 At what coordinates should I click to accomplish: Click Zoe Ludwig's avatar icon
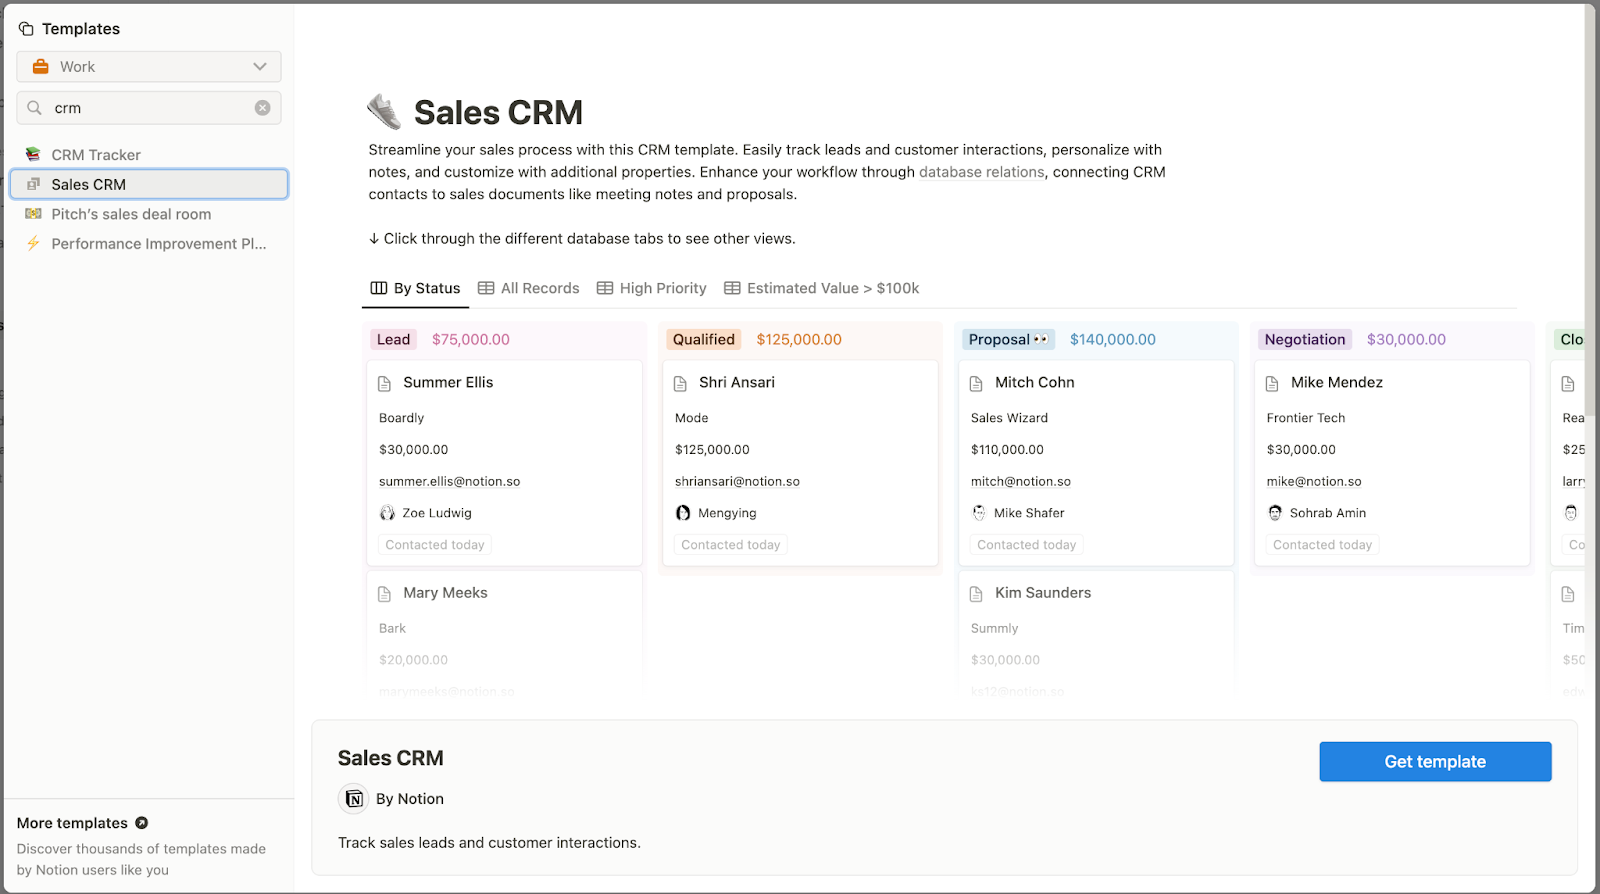pos(387,513)
